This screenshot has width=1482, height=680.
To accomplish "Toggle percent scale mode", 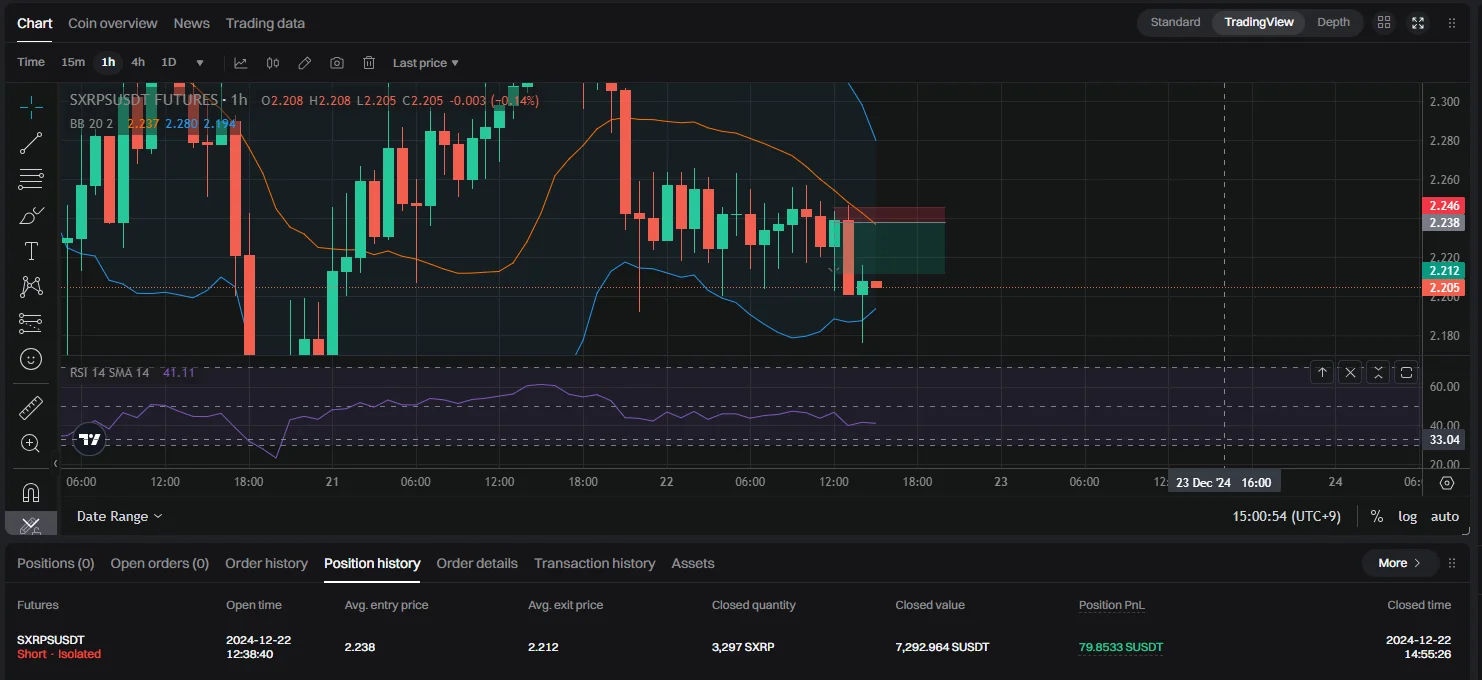I will click(1377, 516).
